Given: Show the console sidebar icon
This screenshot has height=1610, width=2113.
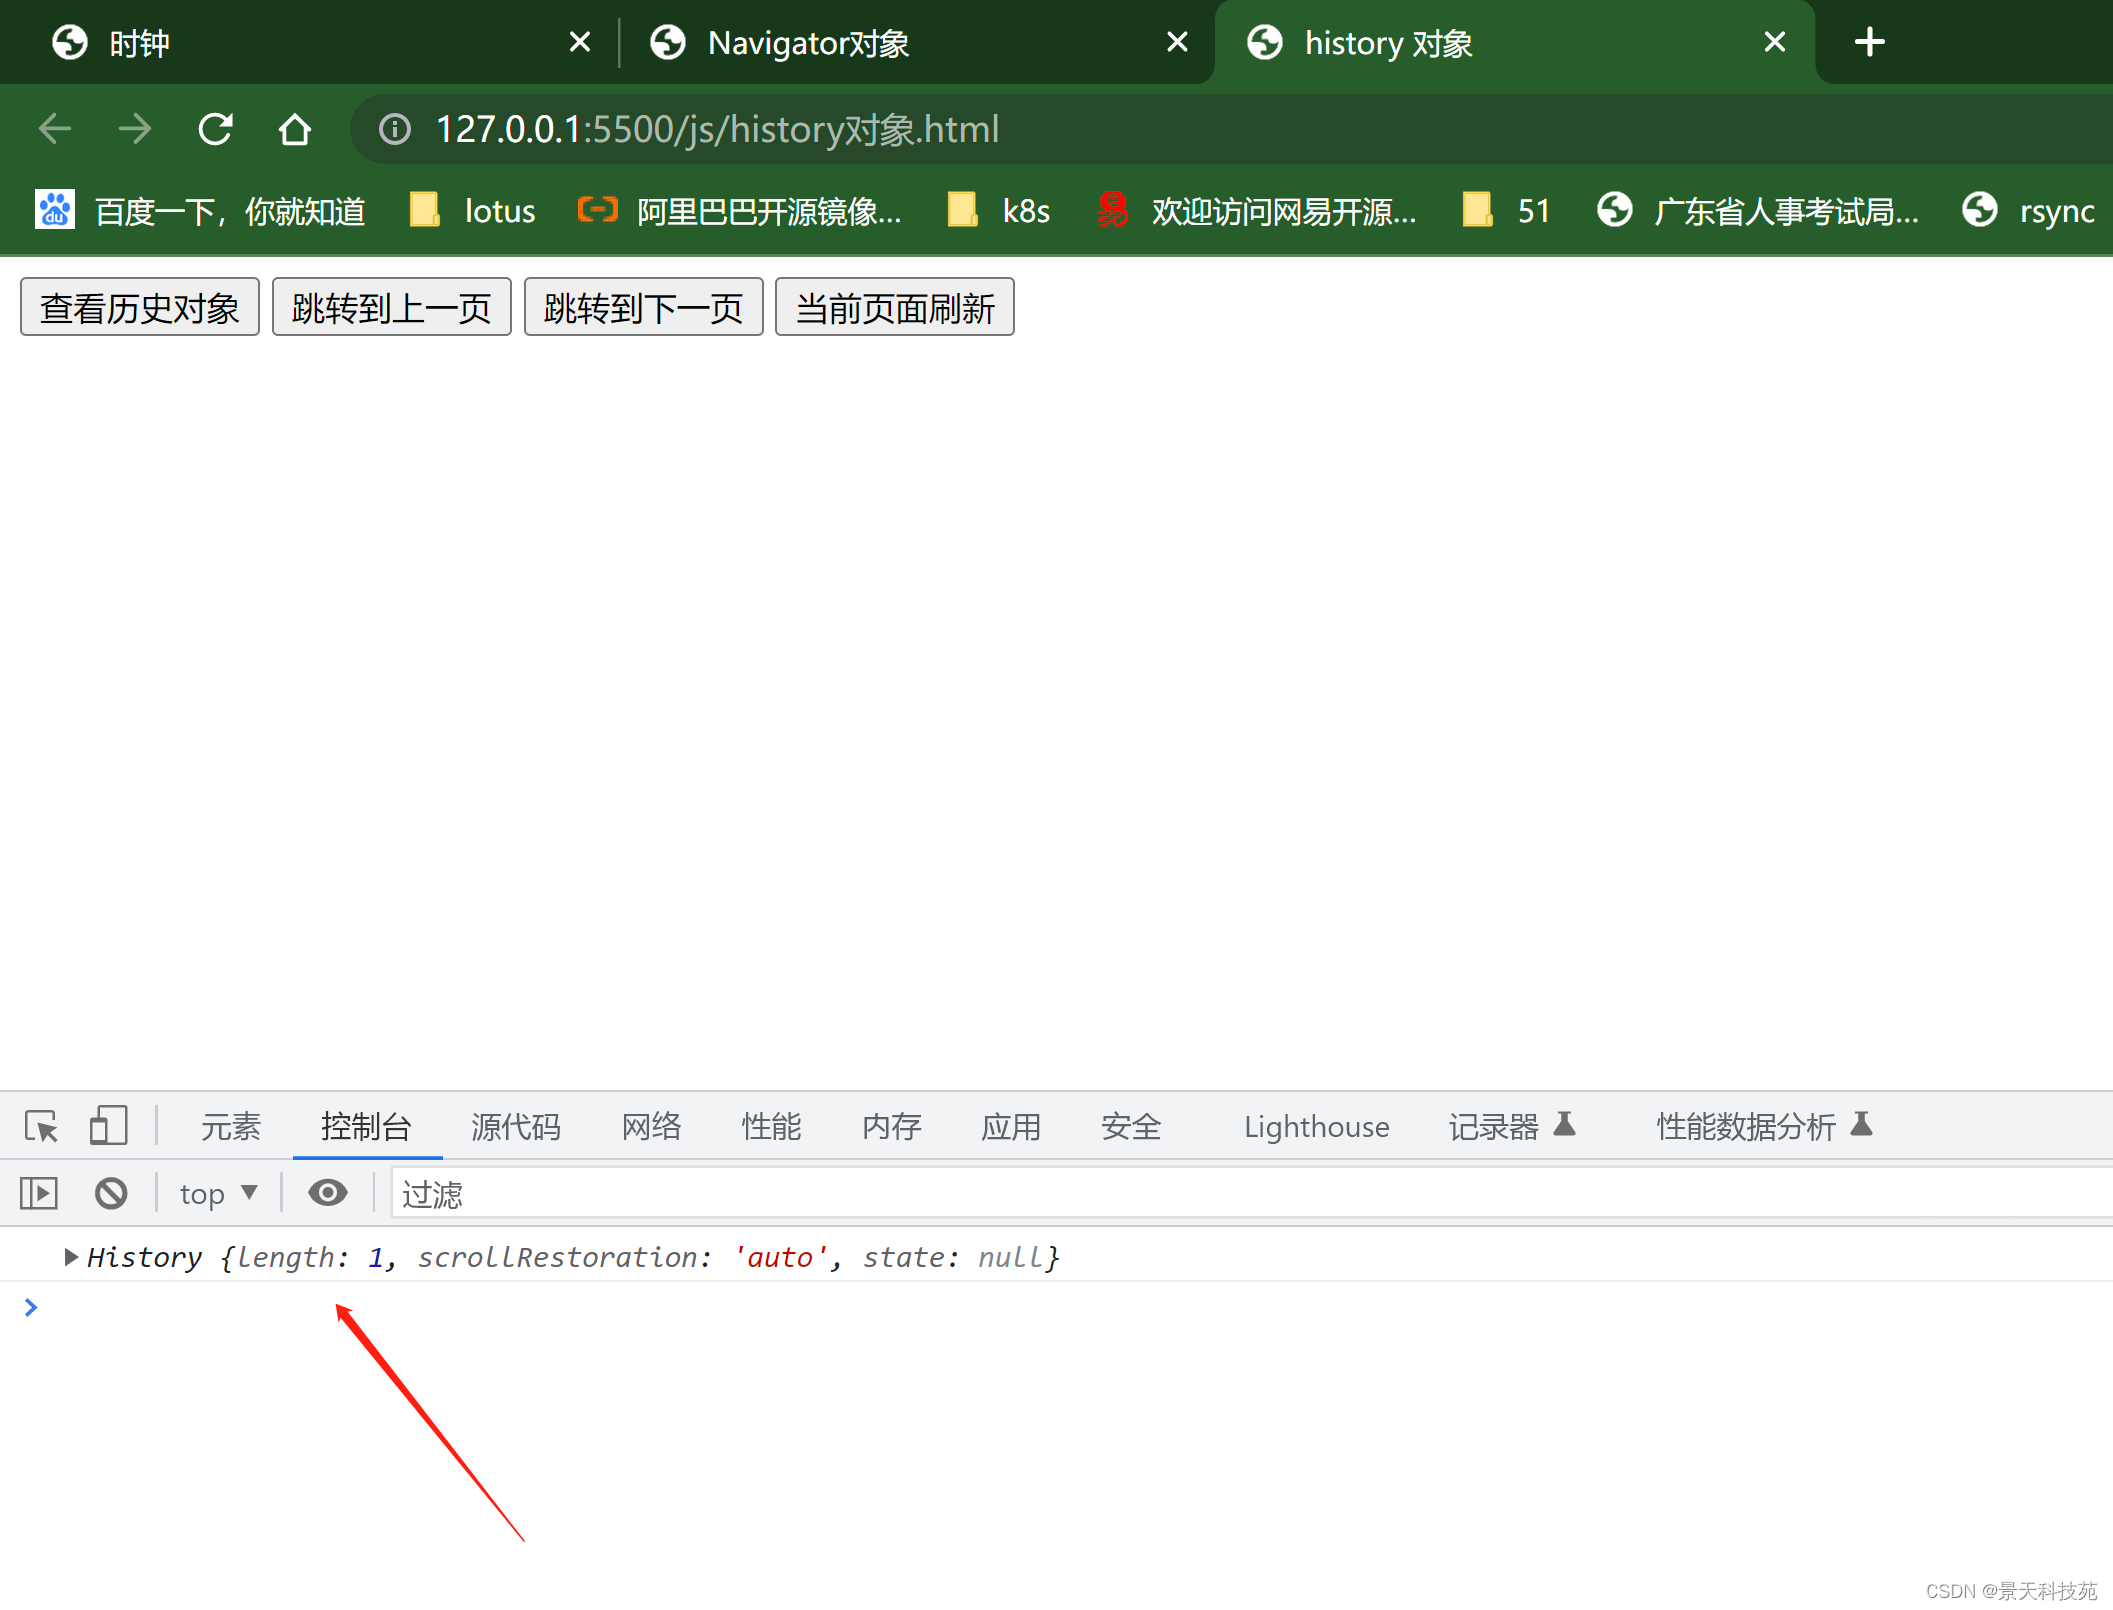Looking at the screenshot, I should click(x=39, y=1193).
